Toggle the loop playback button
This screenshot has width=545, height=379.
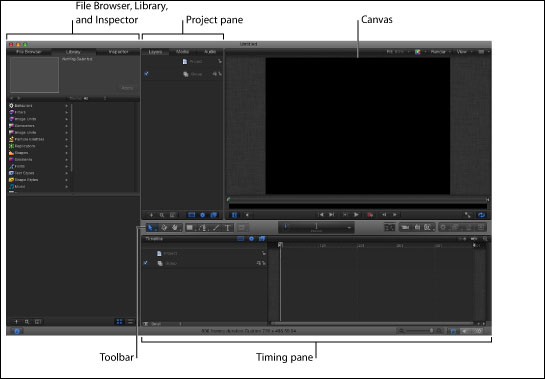pyautogui.click(x=481, y=215)
